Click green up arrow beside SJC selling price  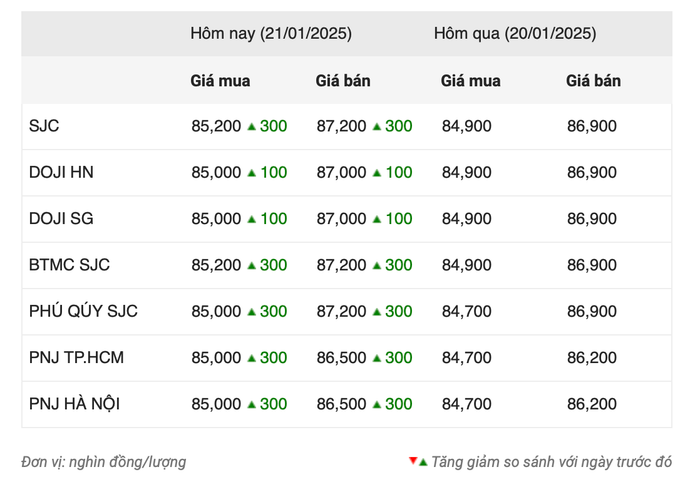coord(377,127)
